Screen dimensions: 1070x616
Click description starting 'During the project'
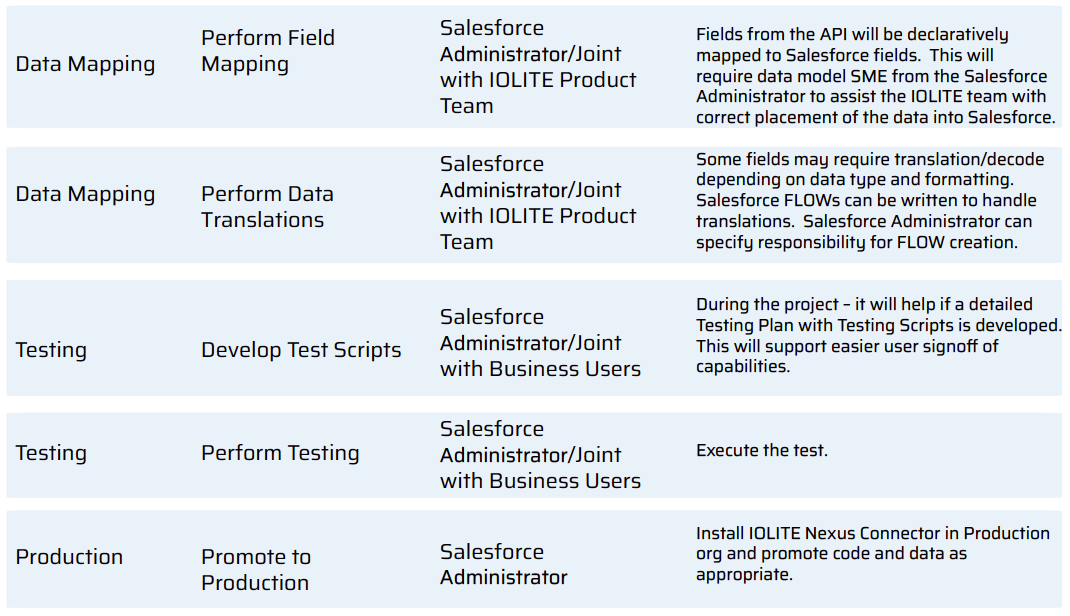click(878, 335)
